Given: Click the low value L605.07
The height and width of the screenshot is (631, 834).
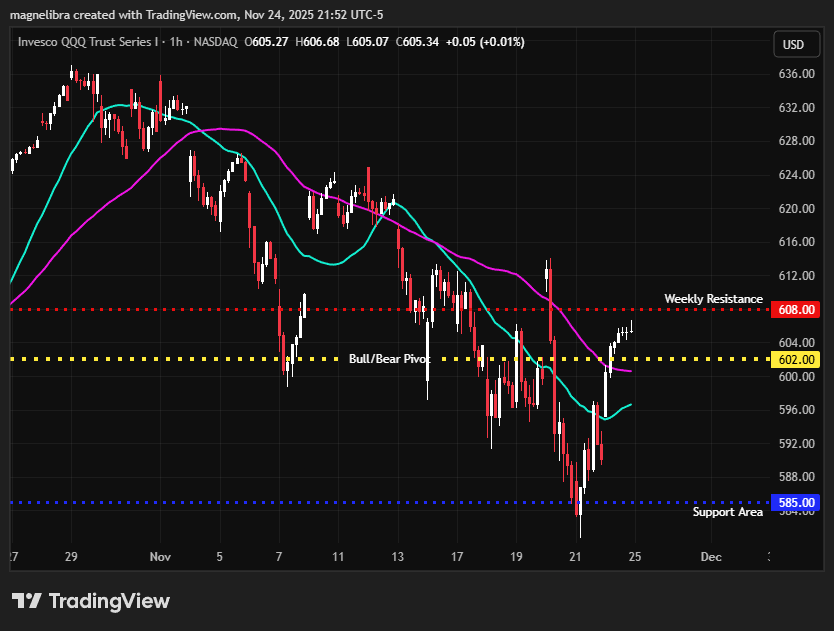Looking at the screenshot, I should pos(368,42).
